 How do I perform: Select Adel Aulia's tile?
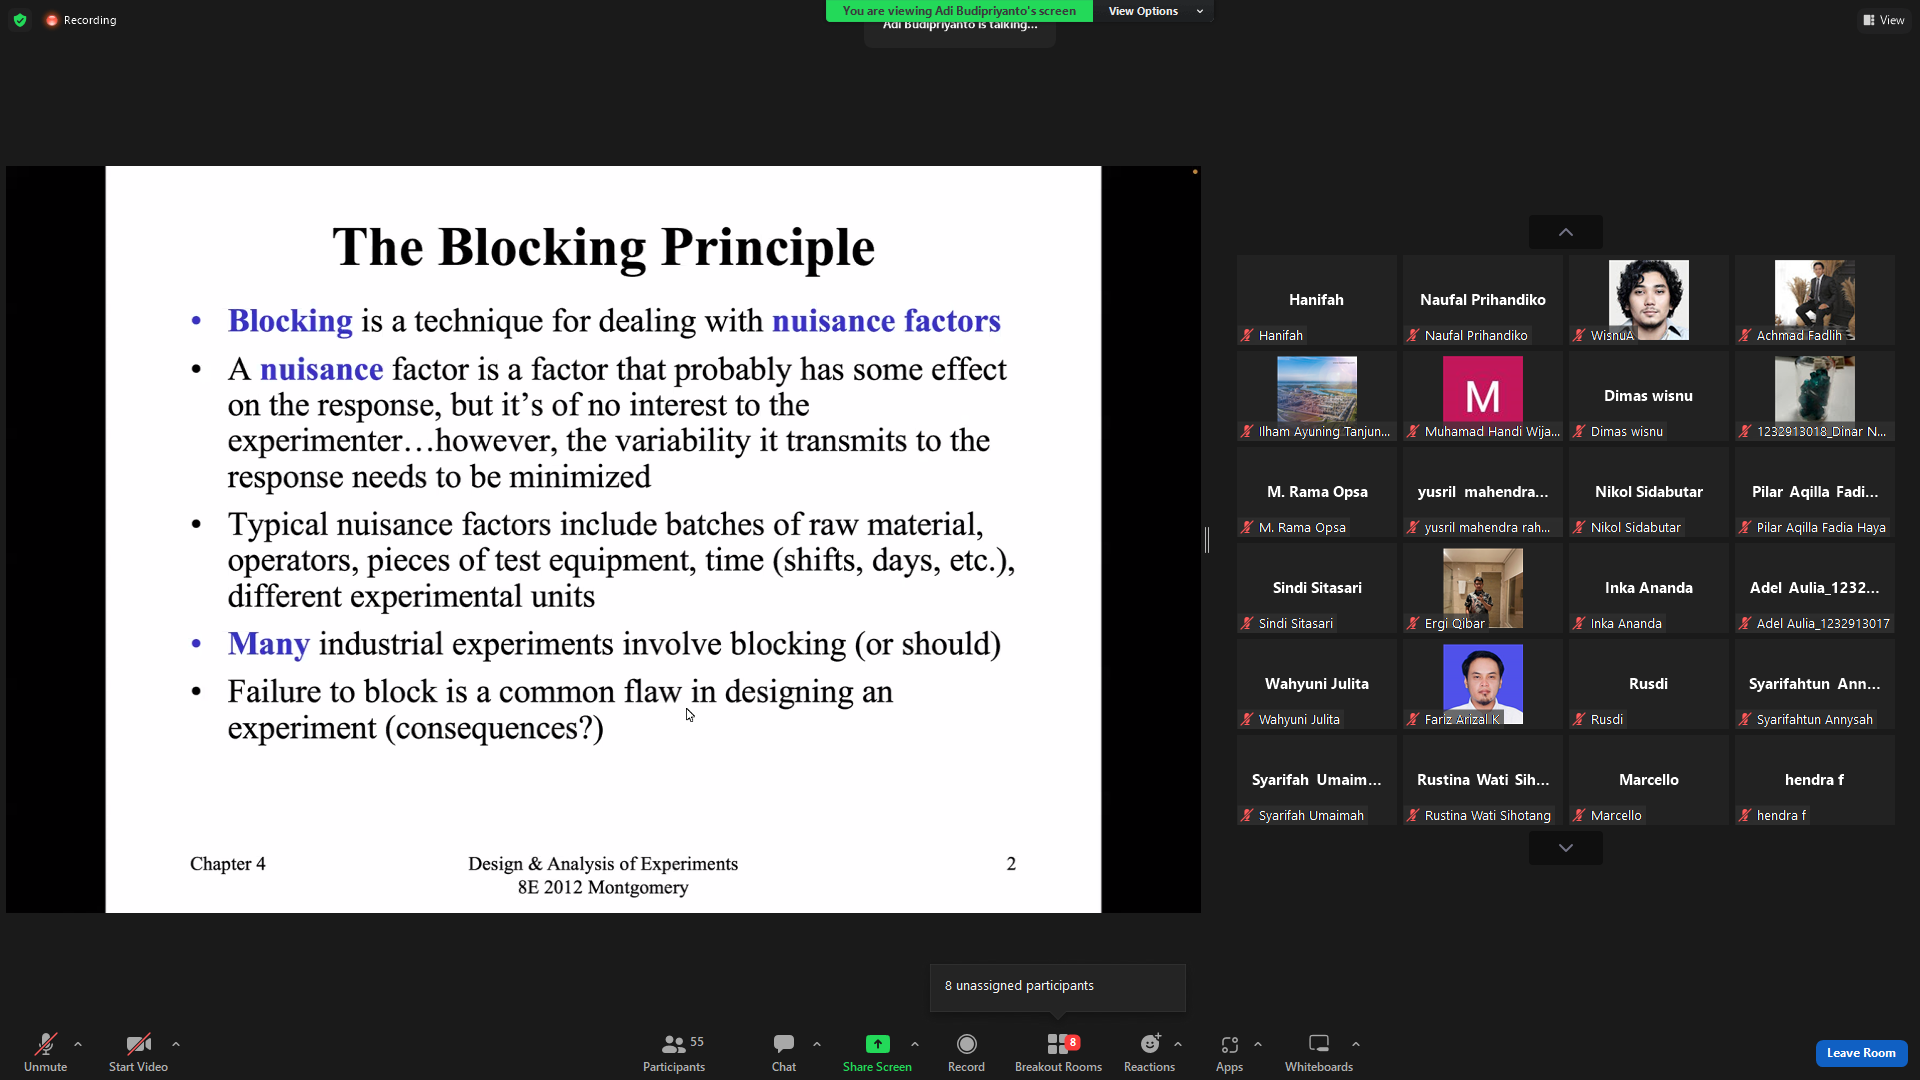coord(1815,588)
